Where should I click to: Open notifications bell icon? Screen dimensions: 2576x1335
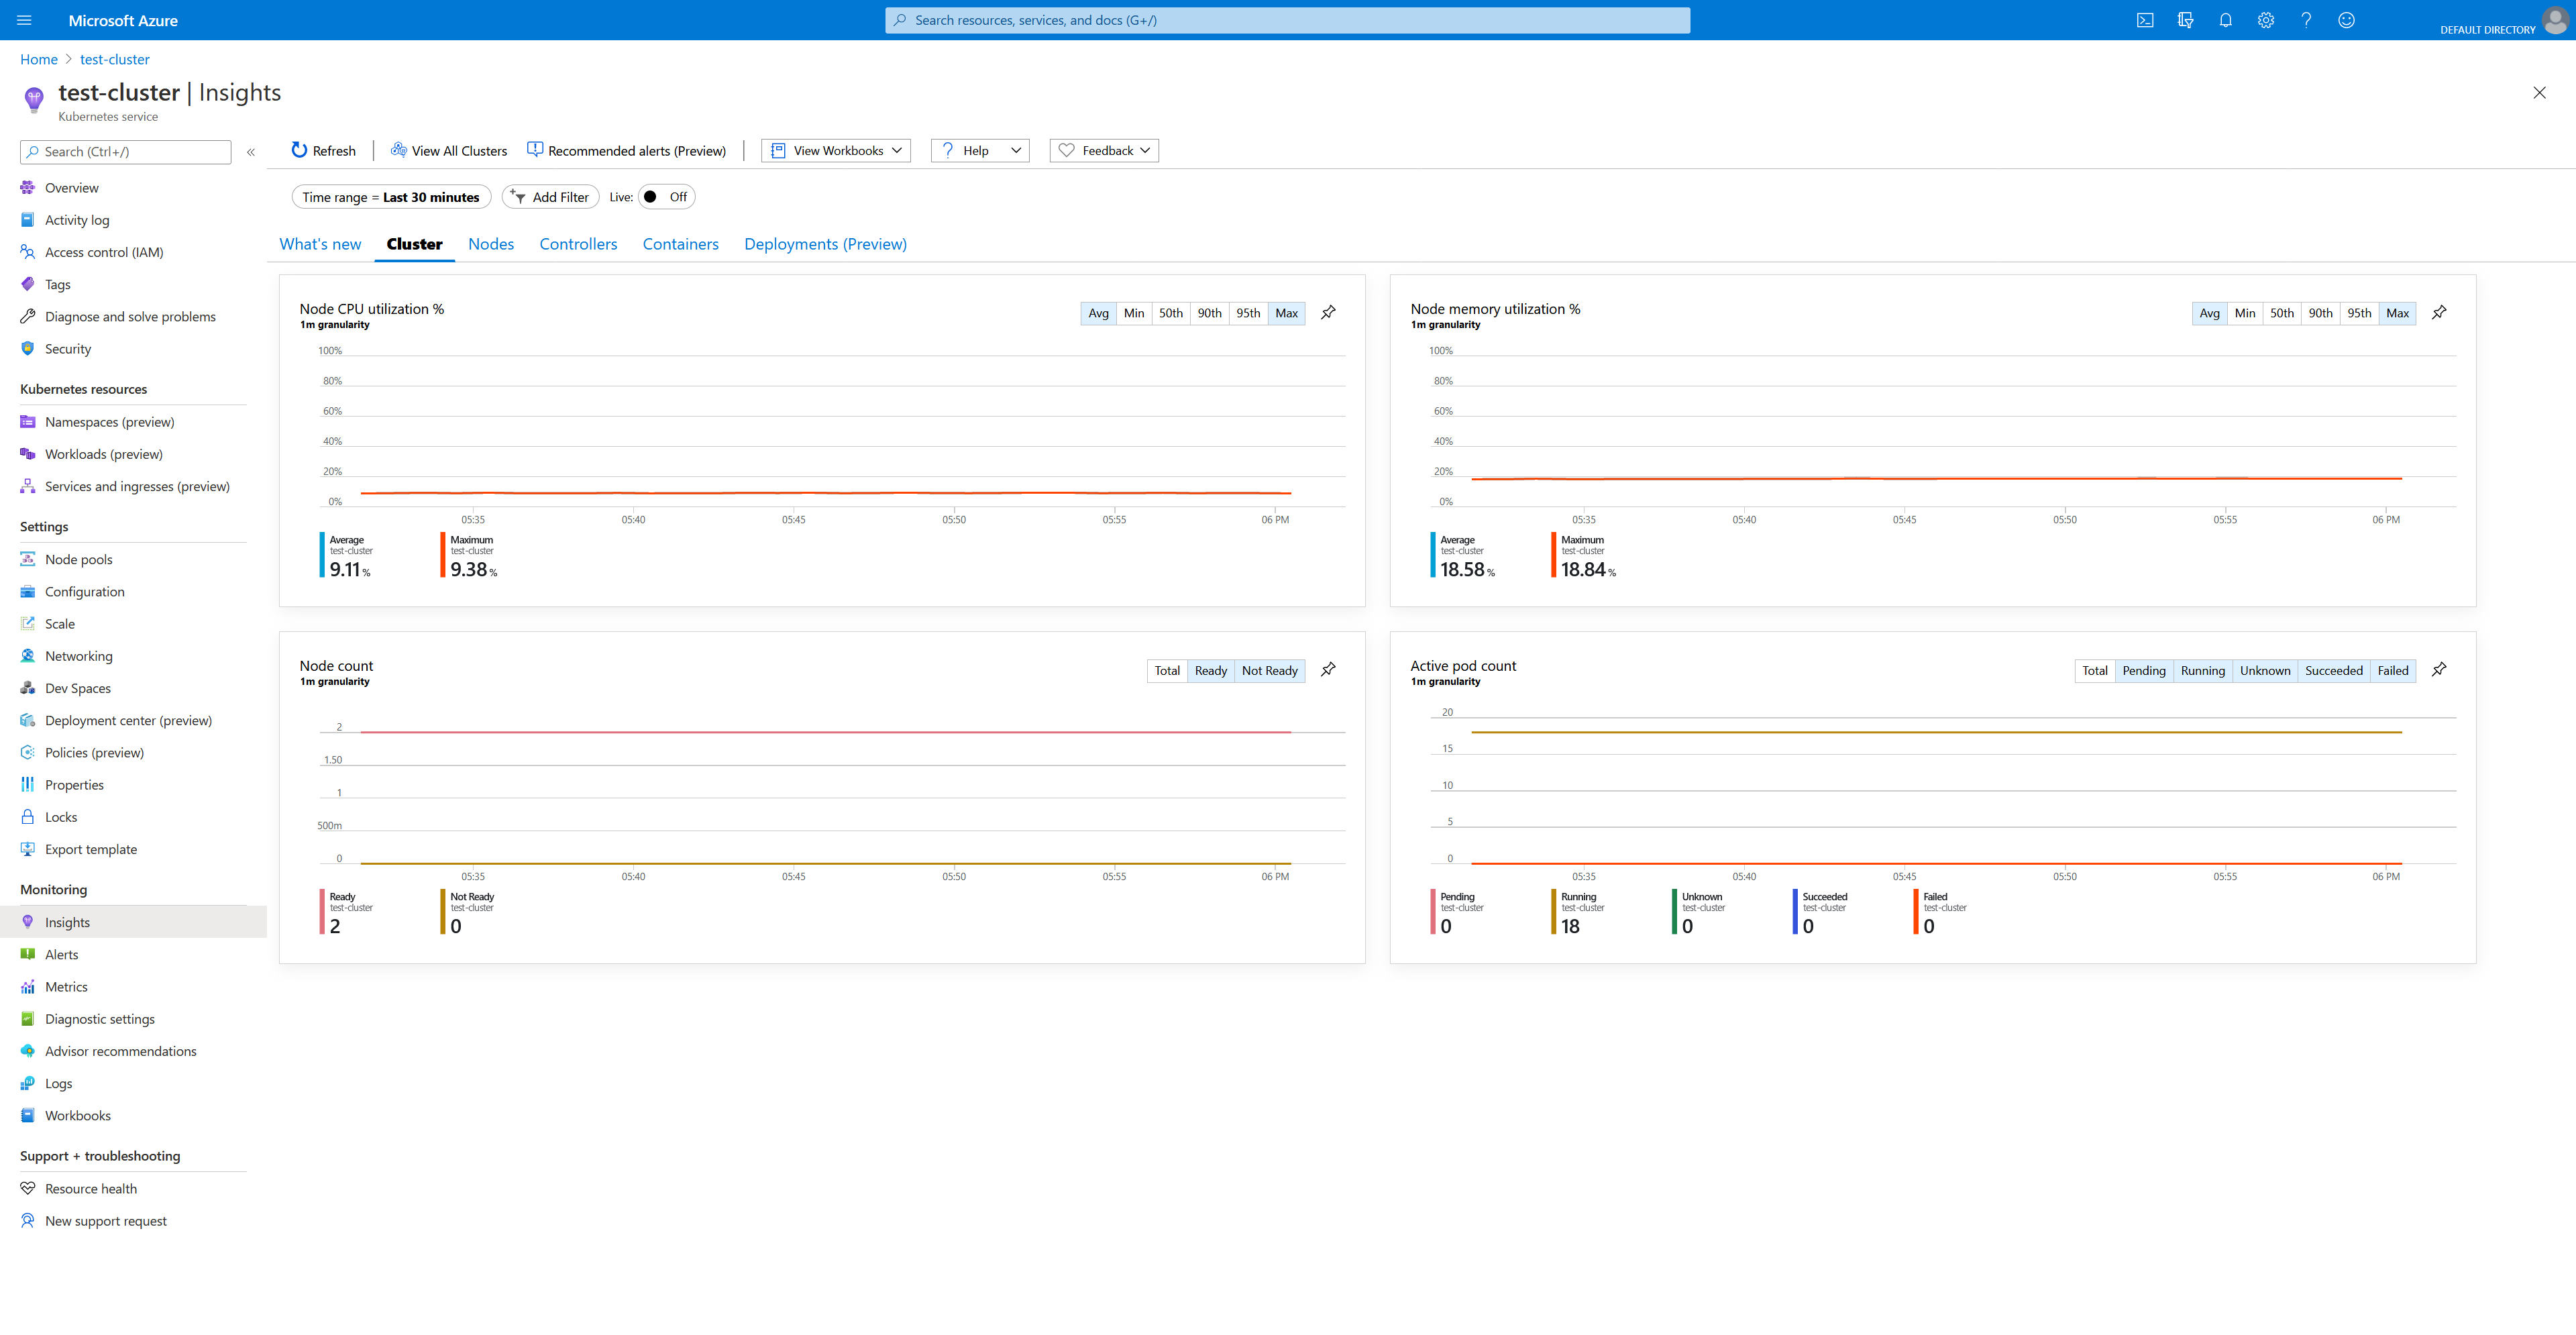[2225, 20]
